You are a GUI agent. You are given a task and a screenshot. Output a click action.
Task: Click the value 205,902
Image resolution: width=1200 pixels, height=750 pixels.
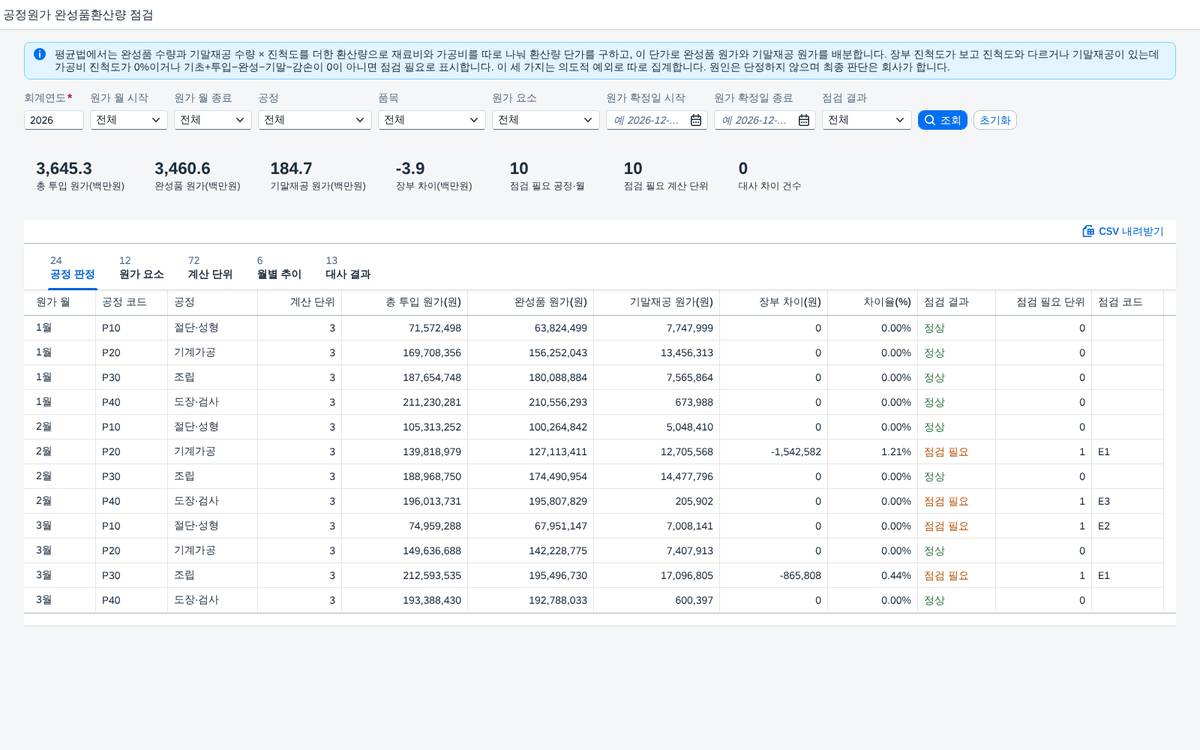695,501
